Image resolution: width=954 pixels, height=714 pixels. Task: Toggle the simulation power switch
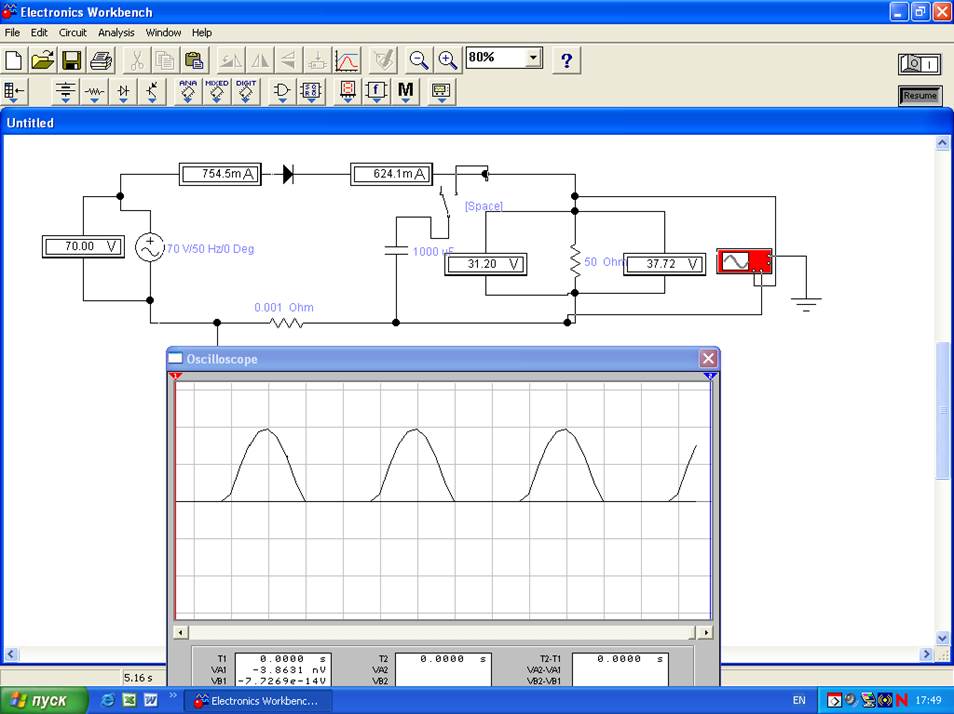click(919, 64)
